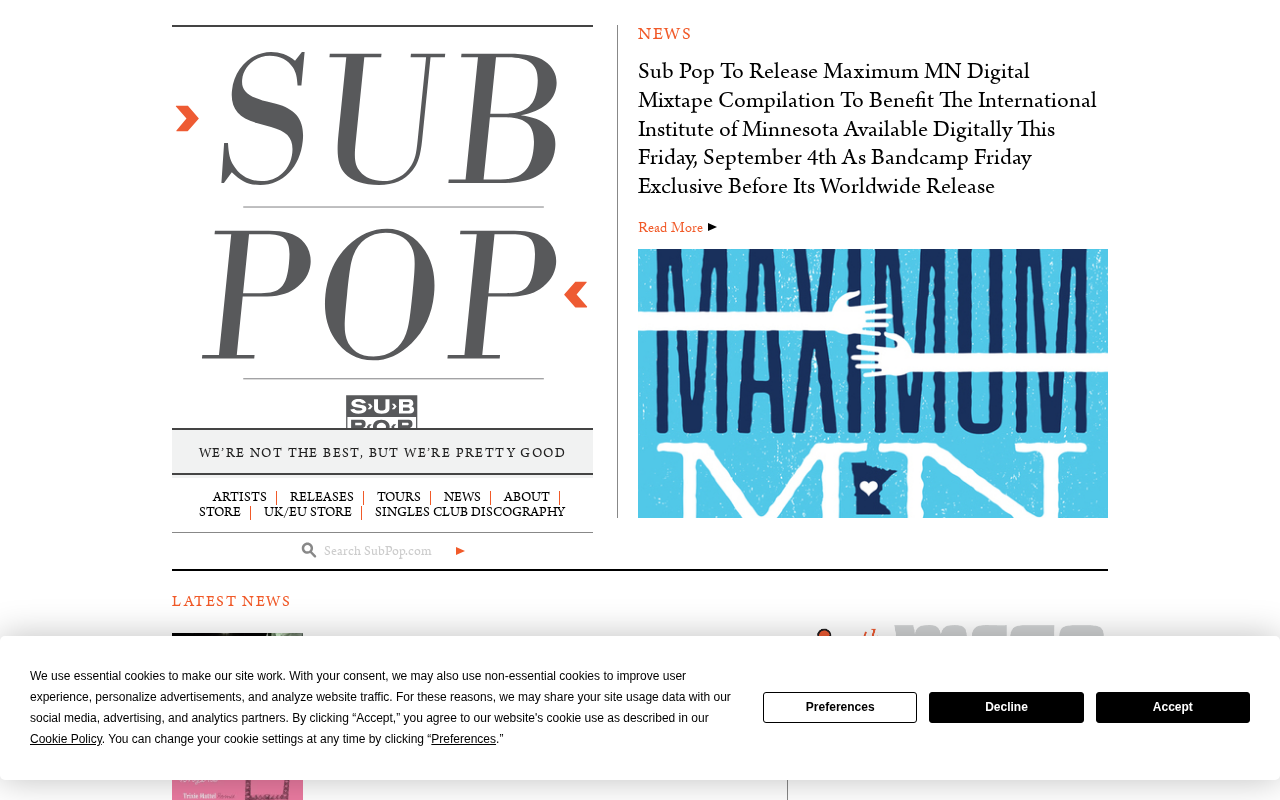The height and width of the screenshot is (800, 1280).
Task: Visit the UK/EU Store link
Action: [308, 512]
